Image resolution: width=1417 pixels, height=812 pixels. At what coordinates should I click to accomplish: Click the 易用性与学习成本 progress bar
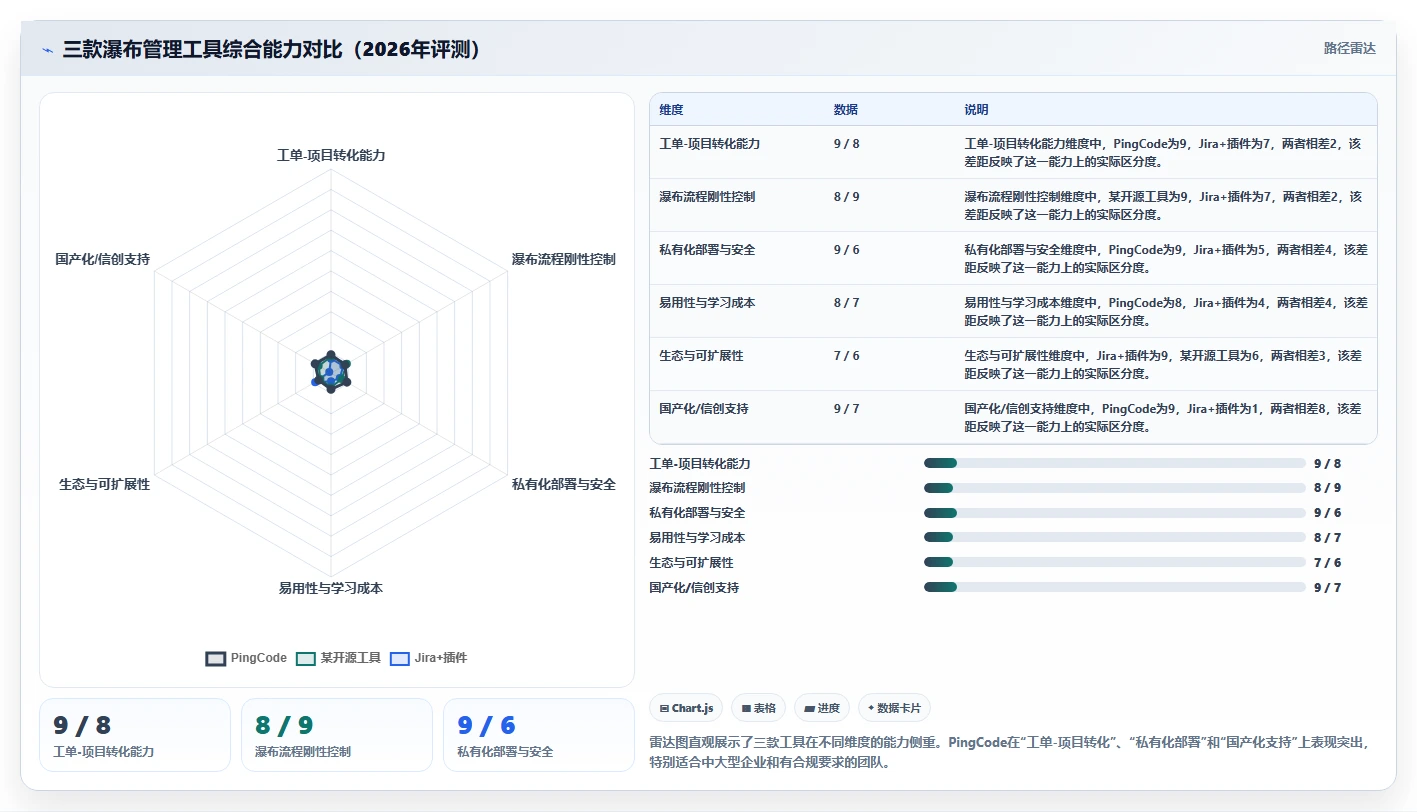(x=1115, y=538)
